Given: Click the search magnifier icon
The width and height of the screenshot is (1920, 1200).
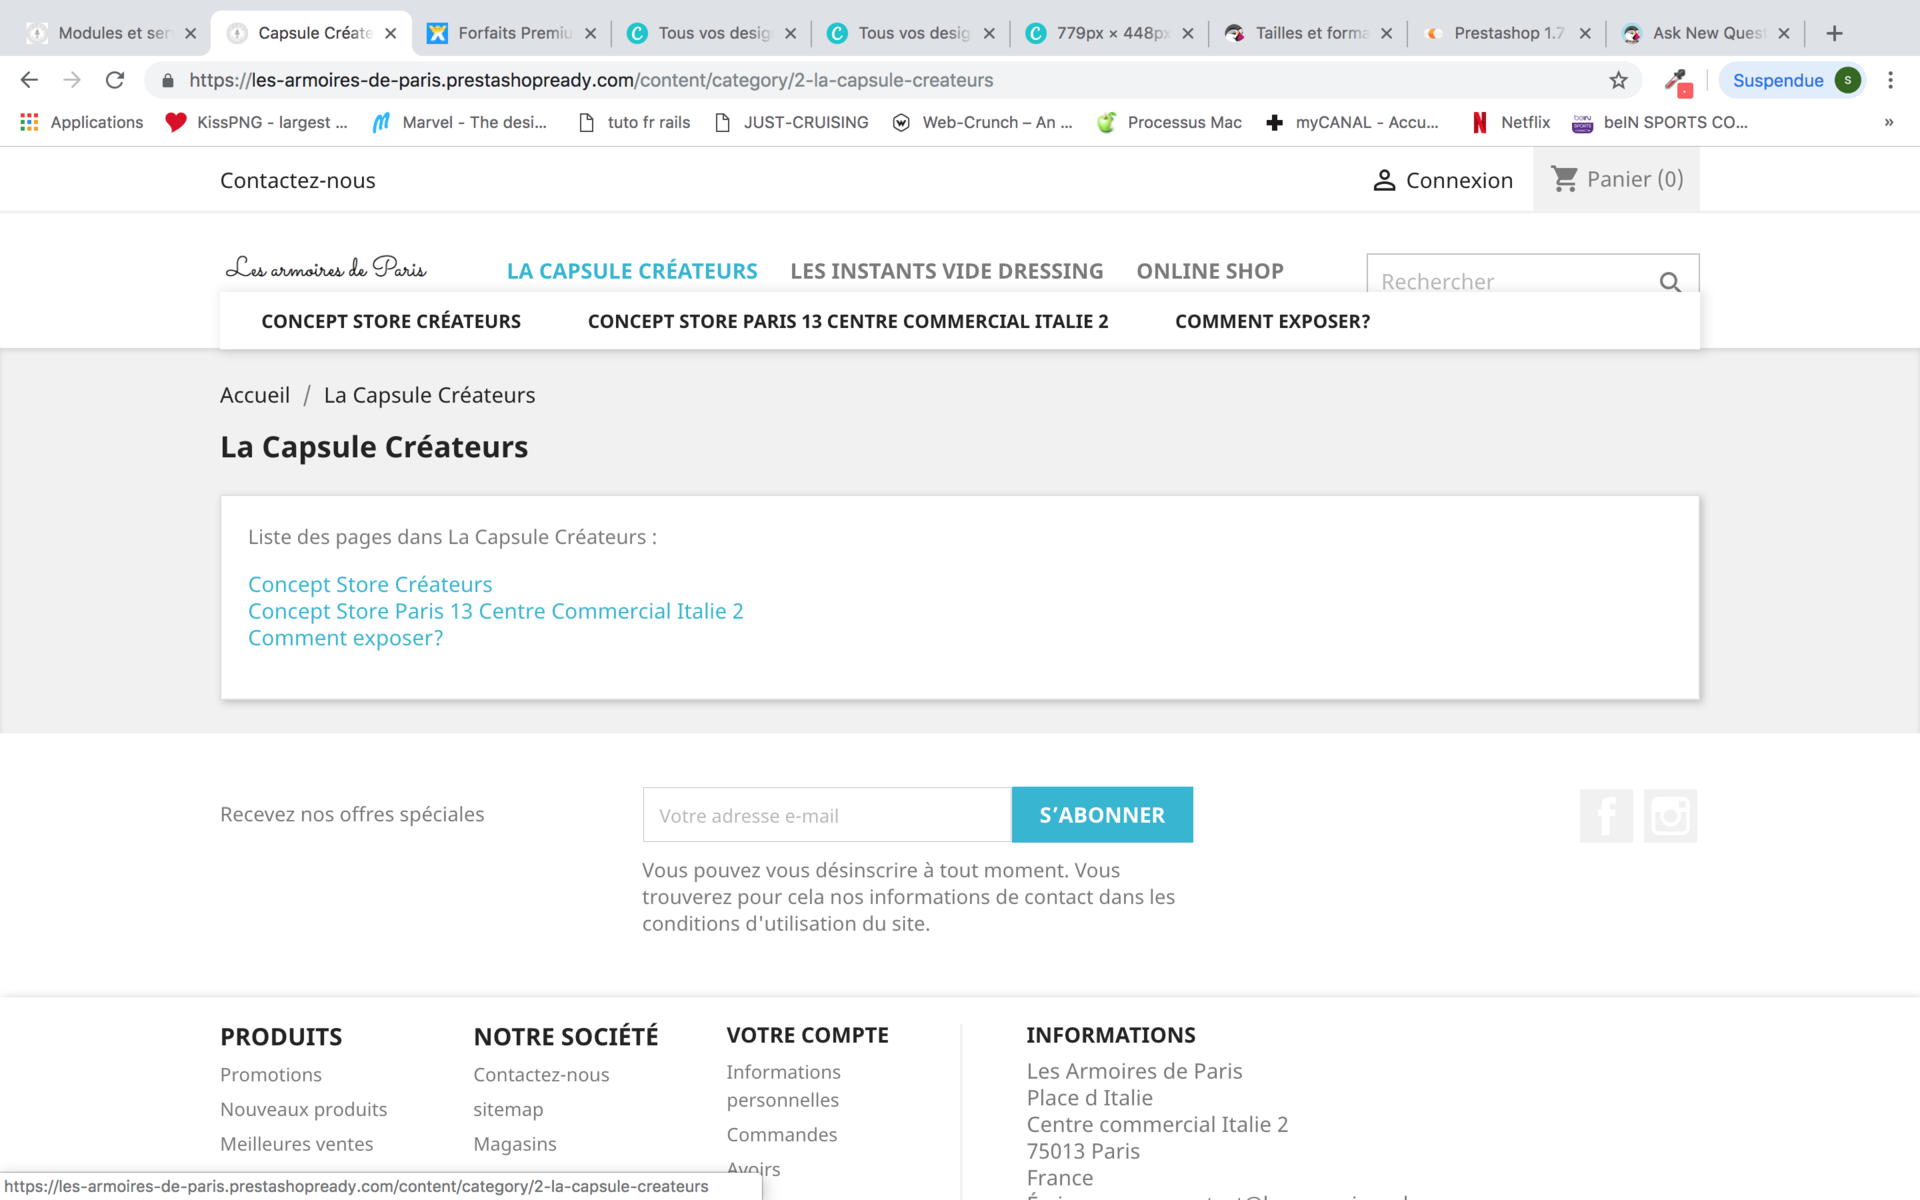Looking at the screenshot, I should click(x=1670, y=282).
